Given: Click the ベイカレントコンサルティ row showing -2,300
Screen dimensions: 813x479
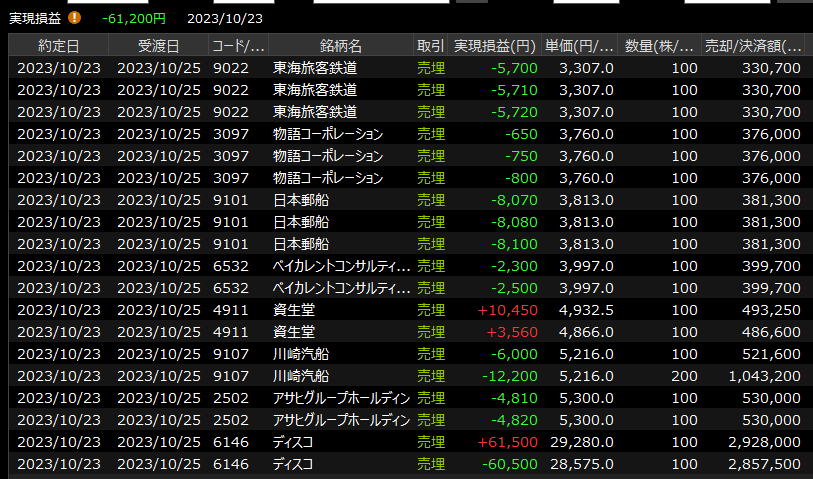Looking at the screenshot, I should [x=341, y=266].
